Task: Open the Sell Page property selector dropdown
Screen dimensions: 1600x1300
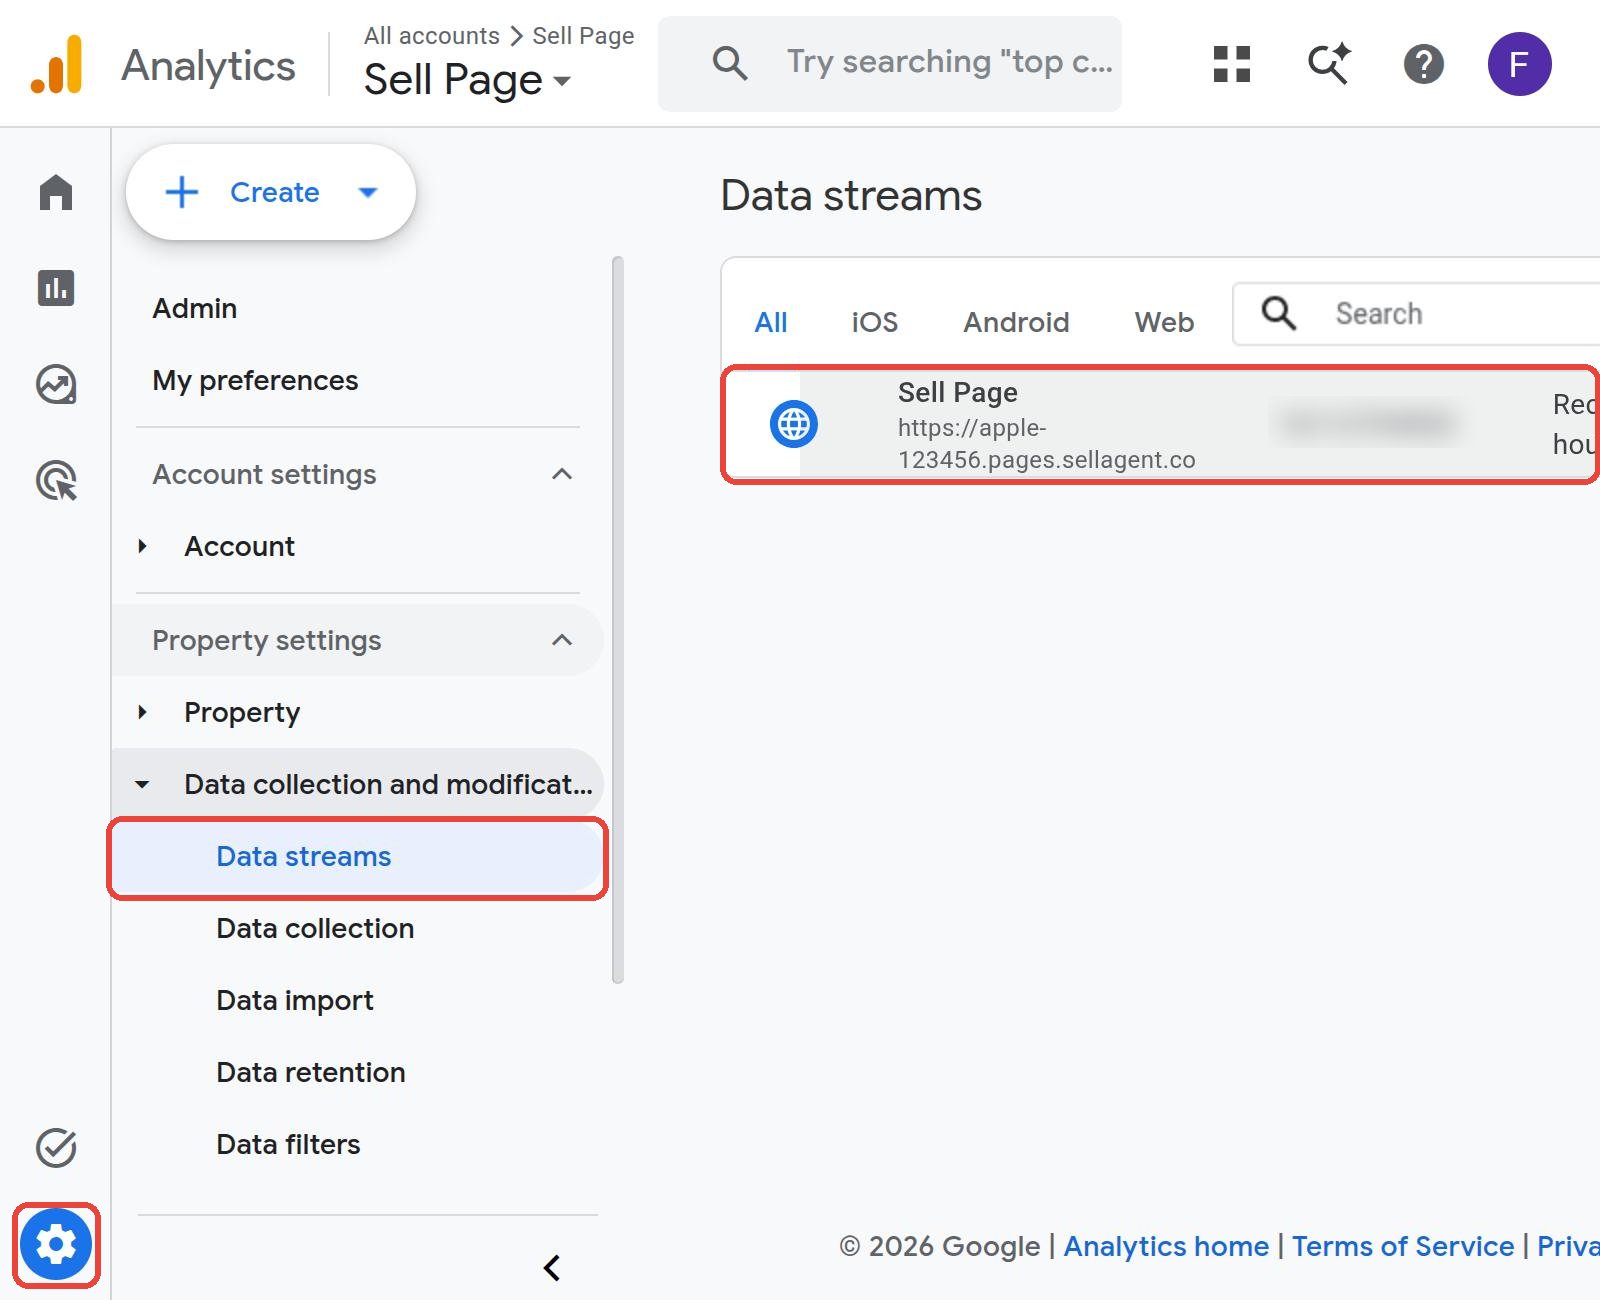Action: tap(468, 80)
